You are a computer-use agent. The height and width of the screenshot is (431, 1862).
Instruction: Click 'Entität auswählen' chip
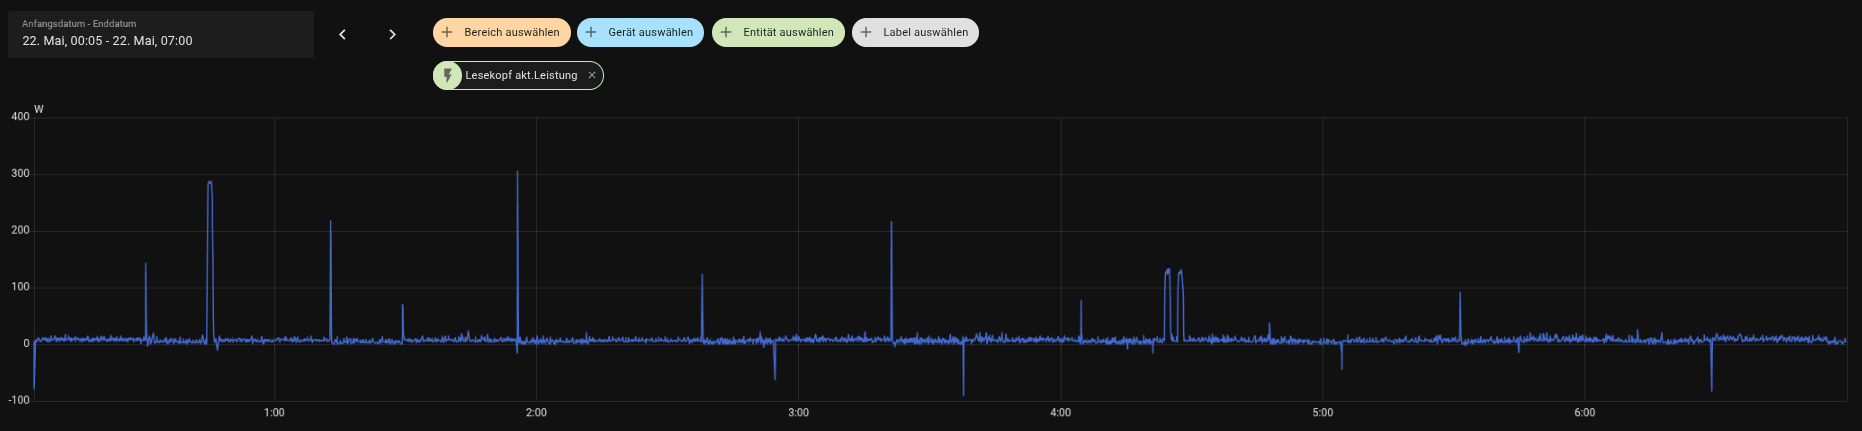click(778, 32)
